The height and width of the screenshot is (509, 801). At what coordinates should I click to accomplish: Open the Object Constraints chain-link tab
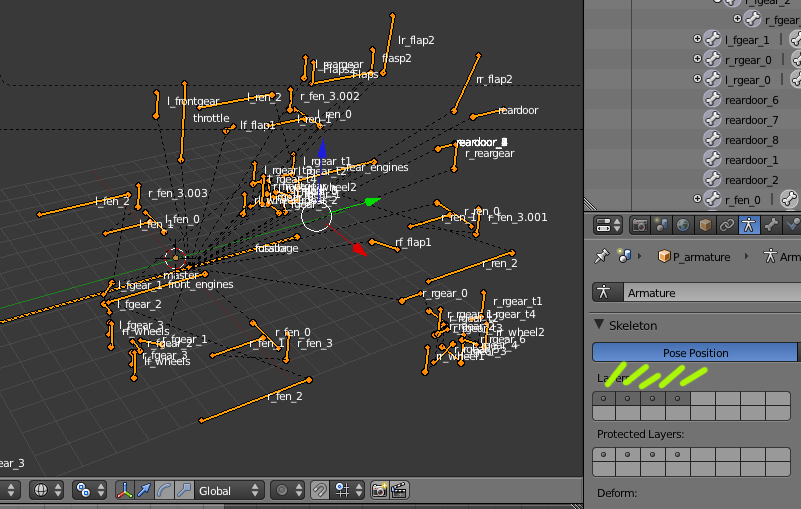point(726,225)
